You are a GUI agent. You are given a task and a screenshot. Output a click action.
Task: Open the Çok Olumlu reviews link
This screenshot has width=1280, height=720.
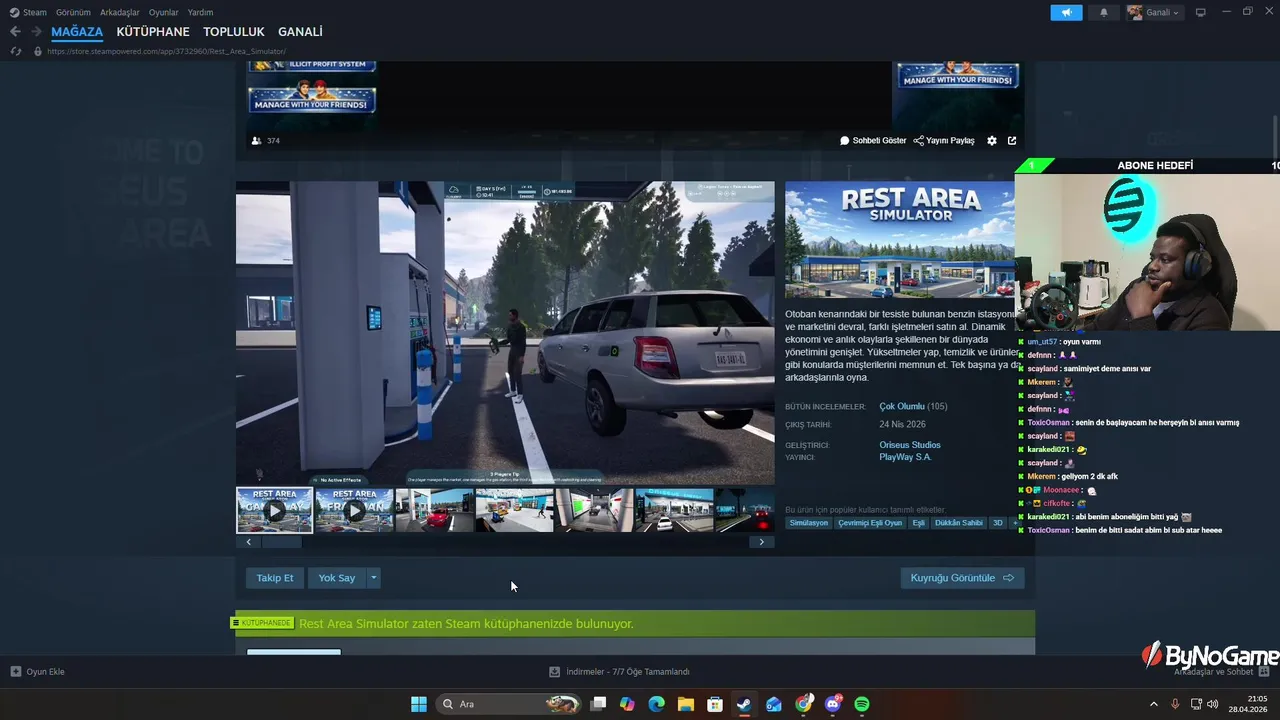pos(902,406)
